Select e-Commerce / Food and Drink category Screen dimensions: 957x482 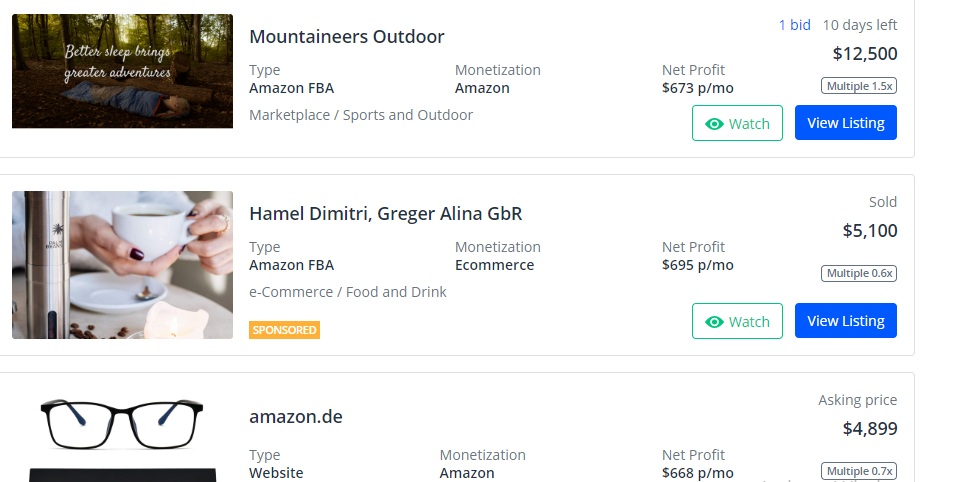coord(347,292)
